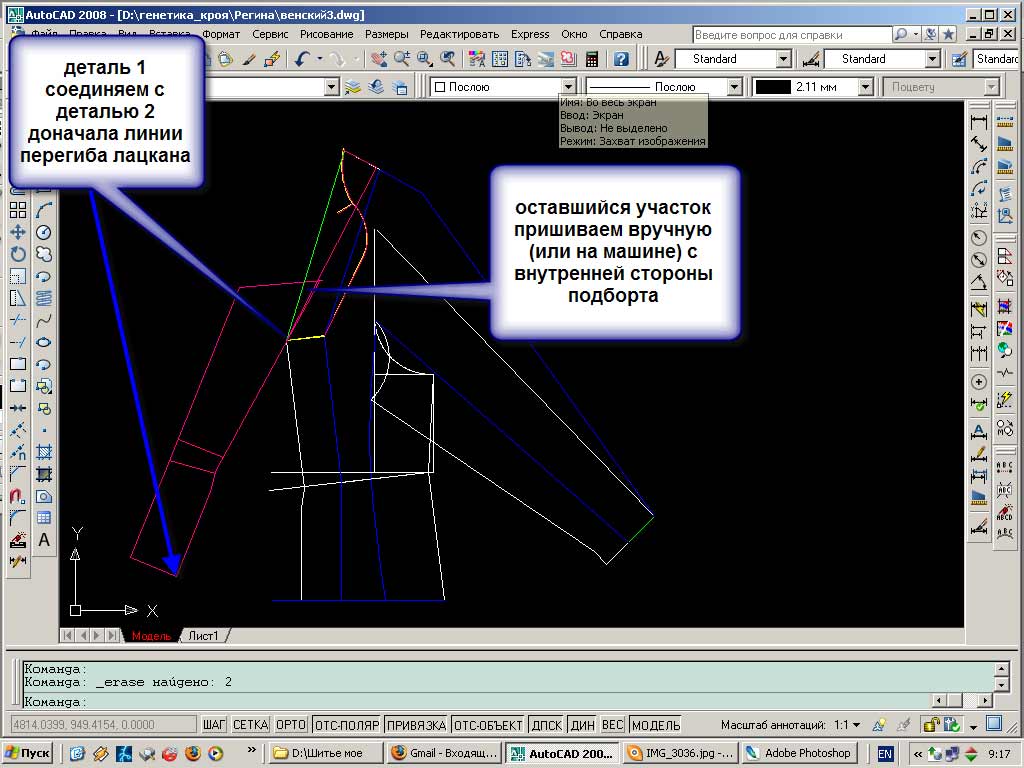Switch to the Лист1 layout tab
Image resolution: width=1024 pixels, height=768 pixels.
click(204, 636)
